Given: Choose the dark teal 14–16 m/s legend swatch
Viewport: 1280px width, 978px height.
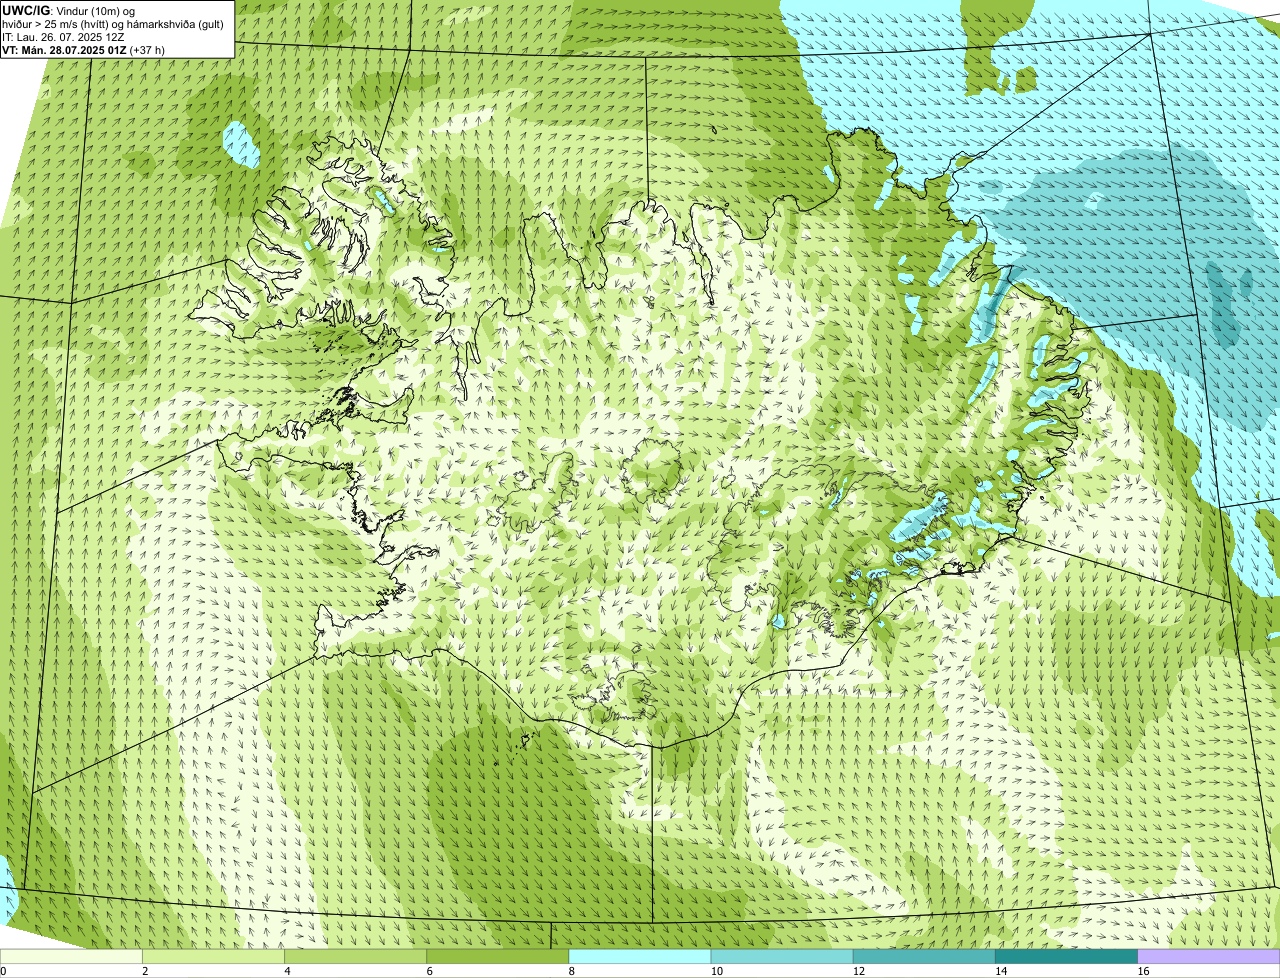Looking at the screenshot, I should pos(1066,957).
